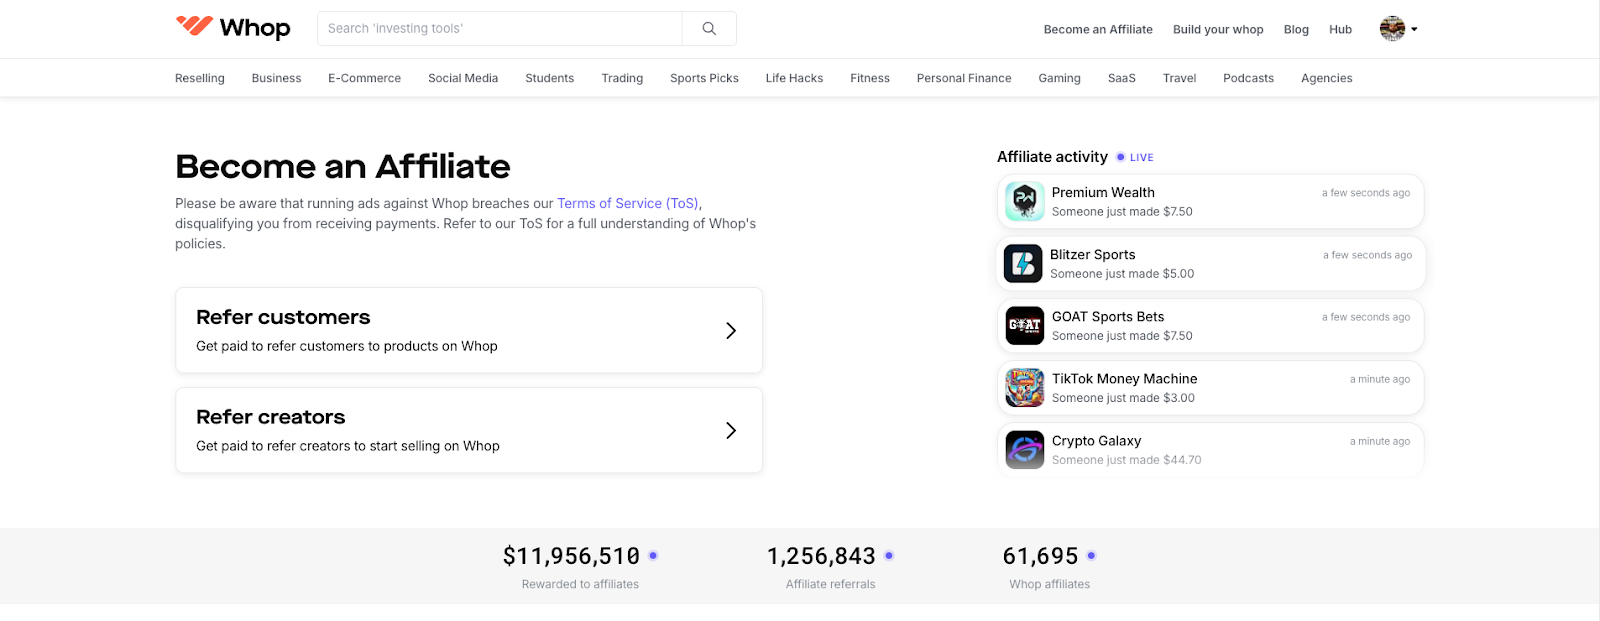Click the Whop logo icon
1600x621 pixels.
pyautogui.click(x=194, y=26)
